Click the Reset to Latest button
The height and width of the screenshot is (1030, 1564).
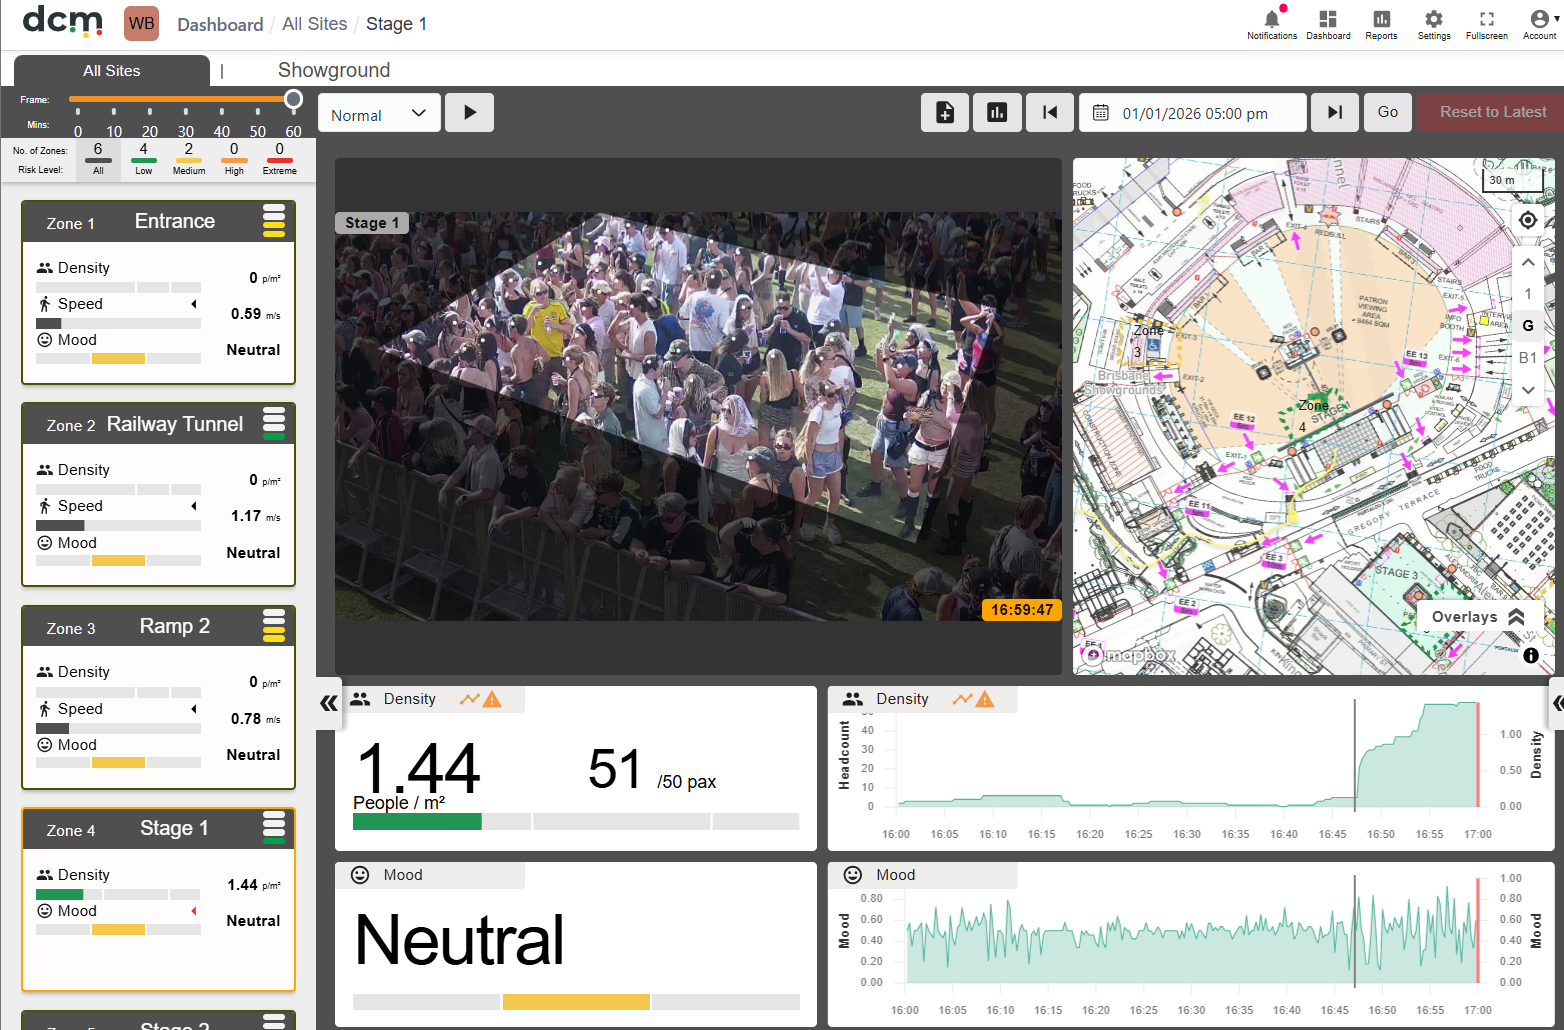(1492, 112)
